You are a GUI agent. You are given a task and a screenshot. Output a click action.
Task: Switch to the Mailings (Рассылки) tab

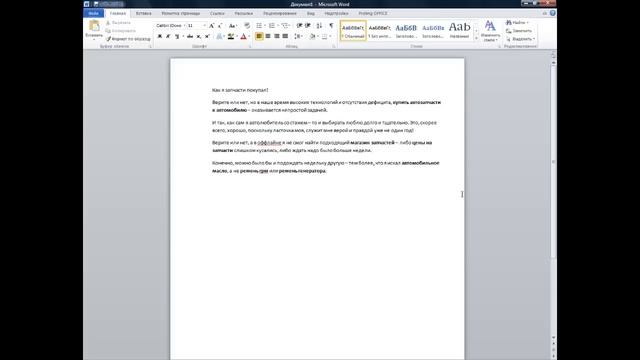[x=244, y=13]
